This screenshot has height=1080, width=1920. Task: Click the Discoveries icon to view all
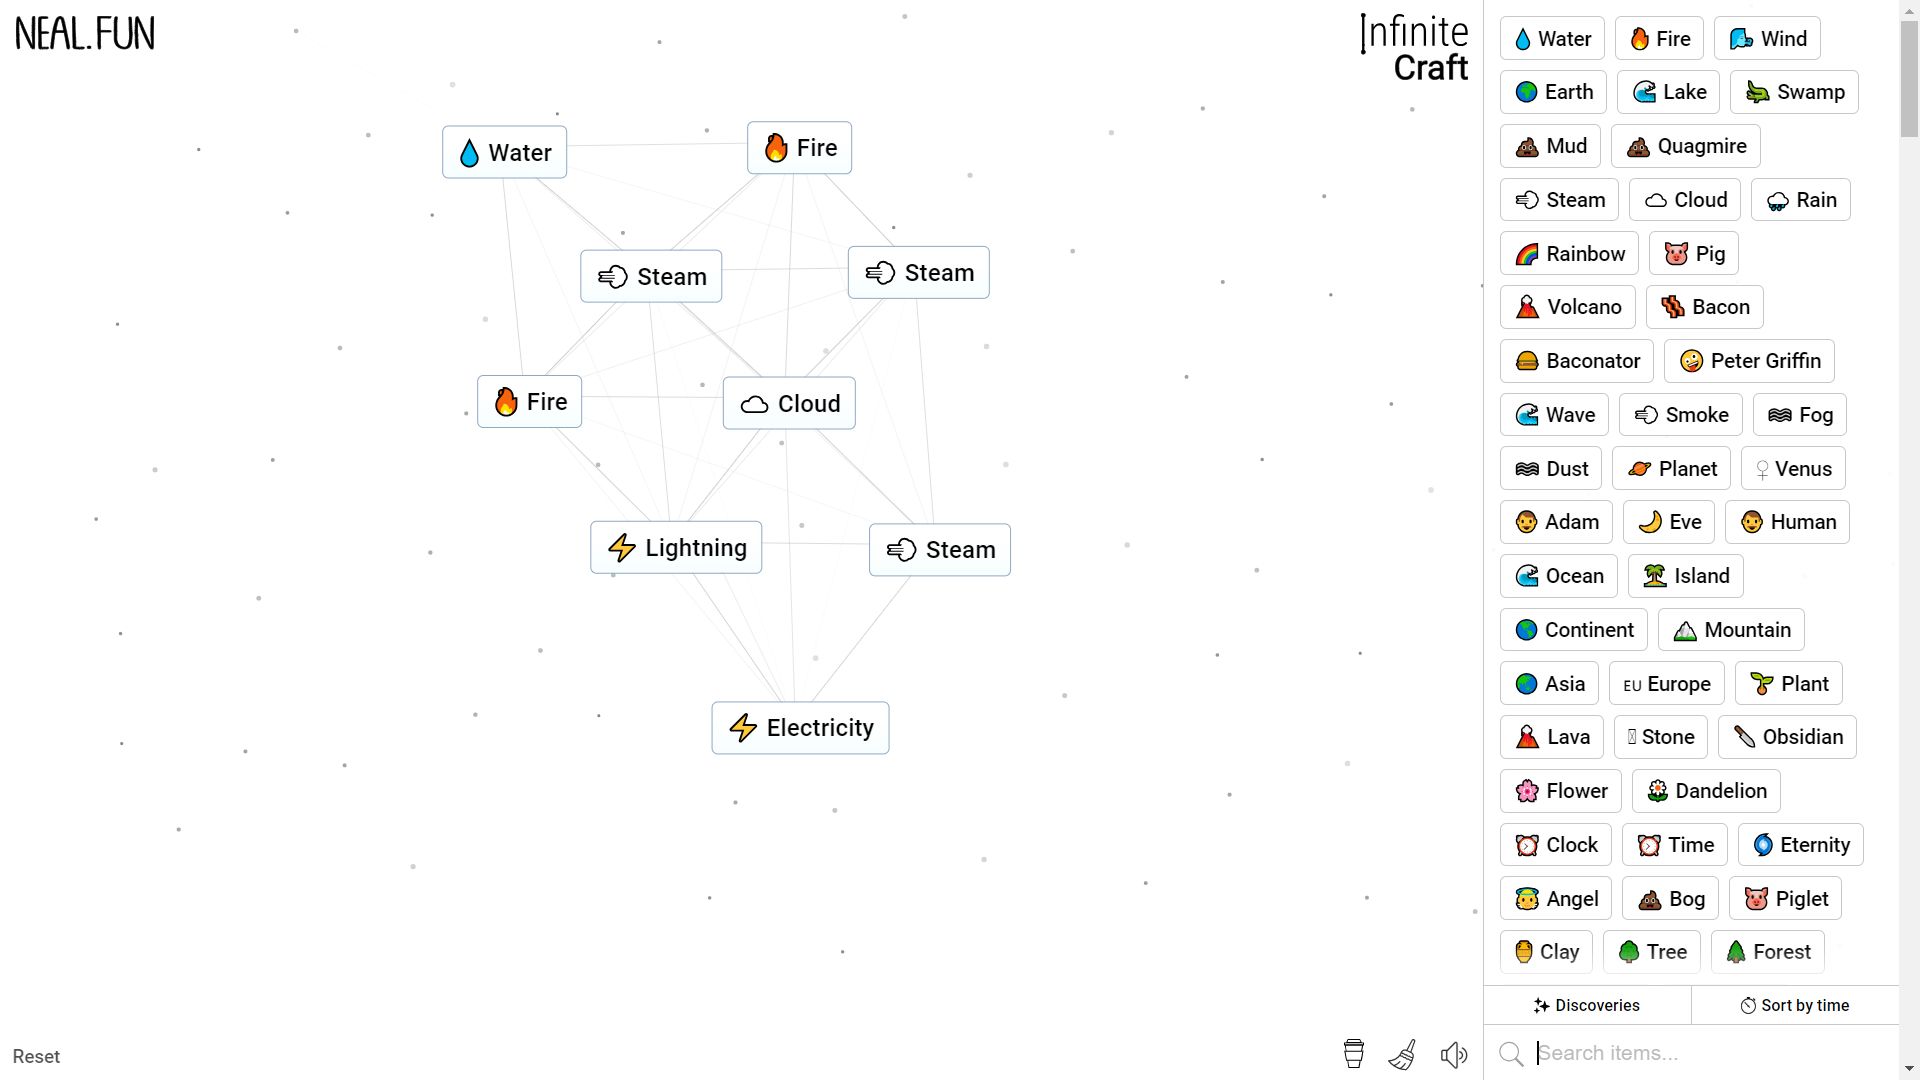[x=1588, y=1006]
